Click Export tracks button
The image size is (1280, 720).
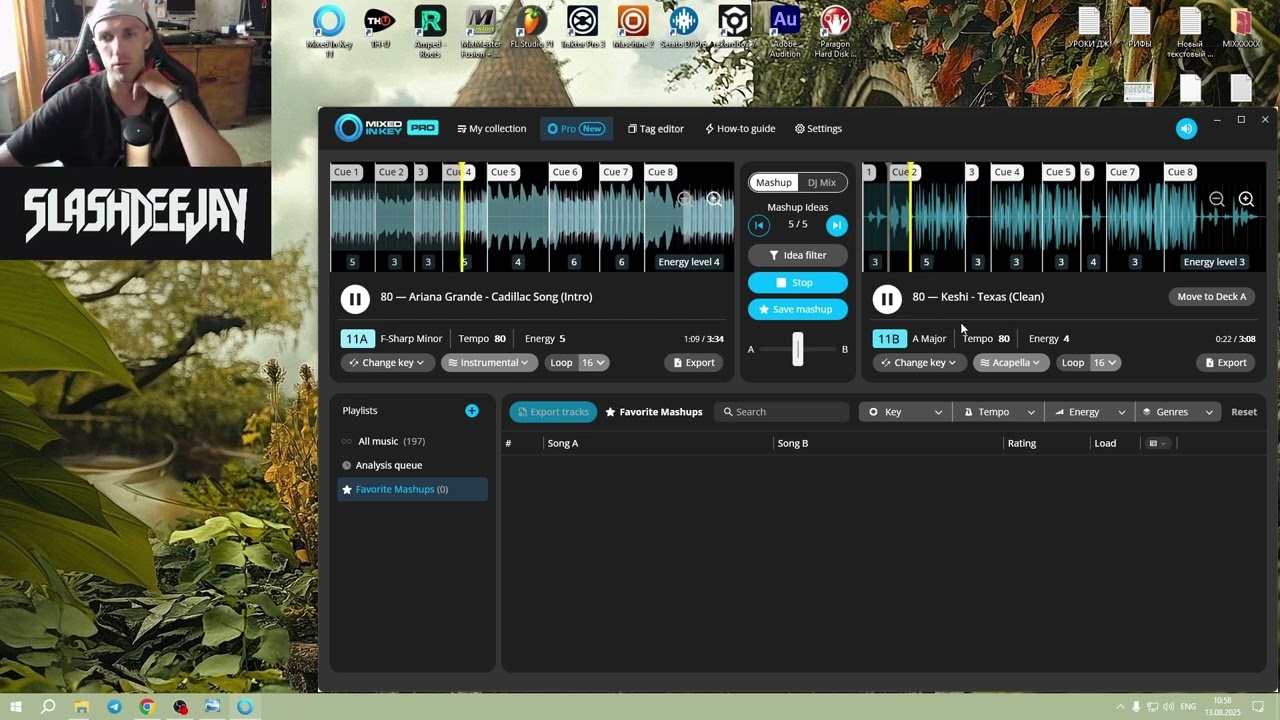(x=553, y=412)
